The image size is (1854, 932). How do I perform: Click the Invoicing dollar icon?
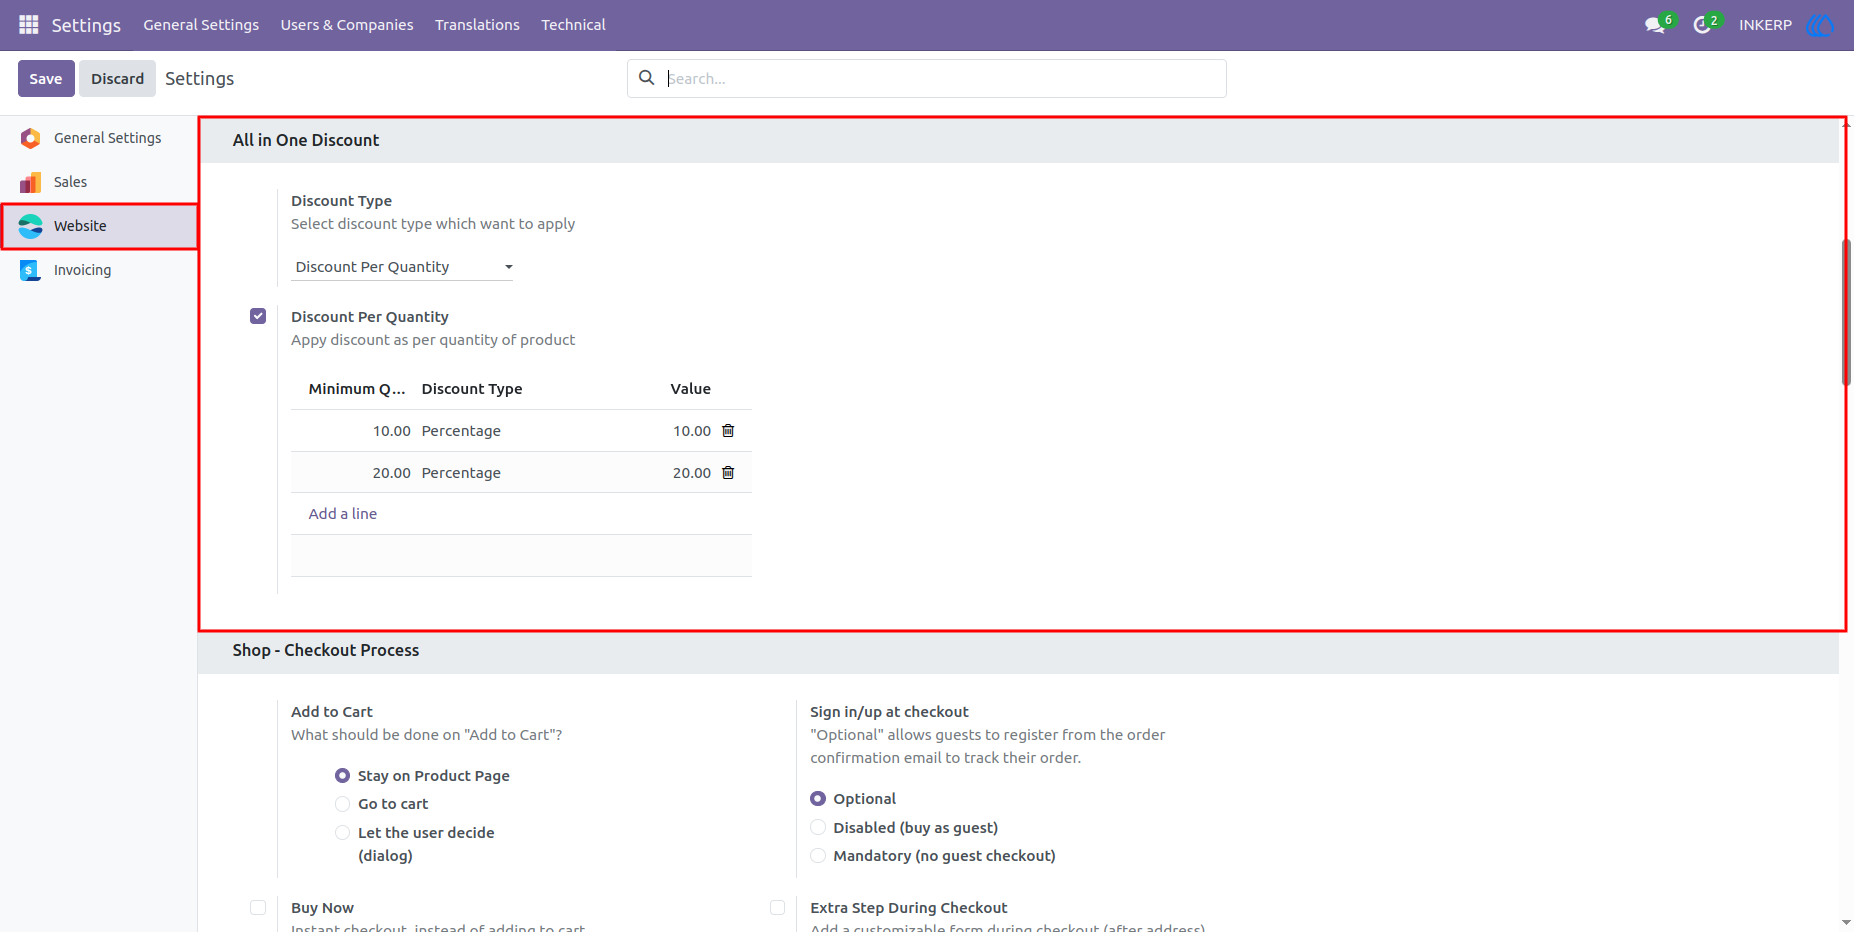(x=31, y=270)
